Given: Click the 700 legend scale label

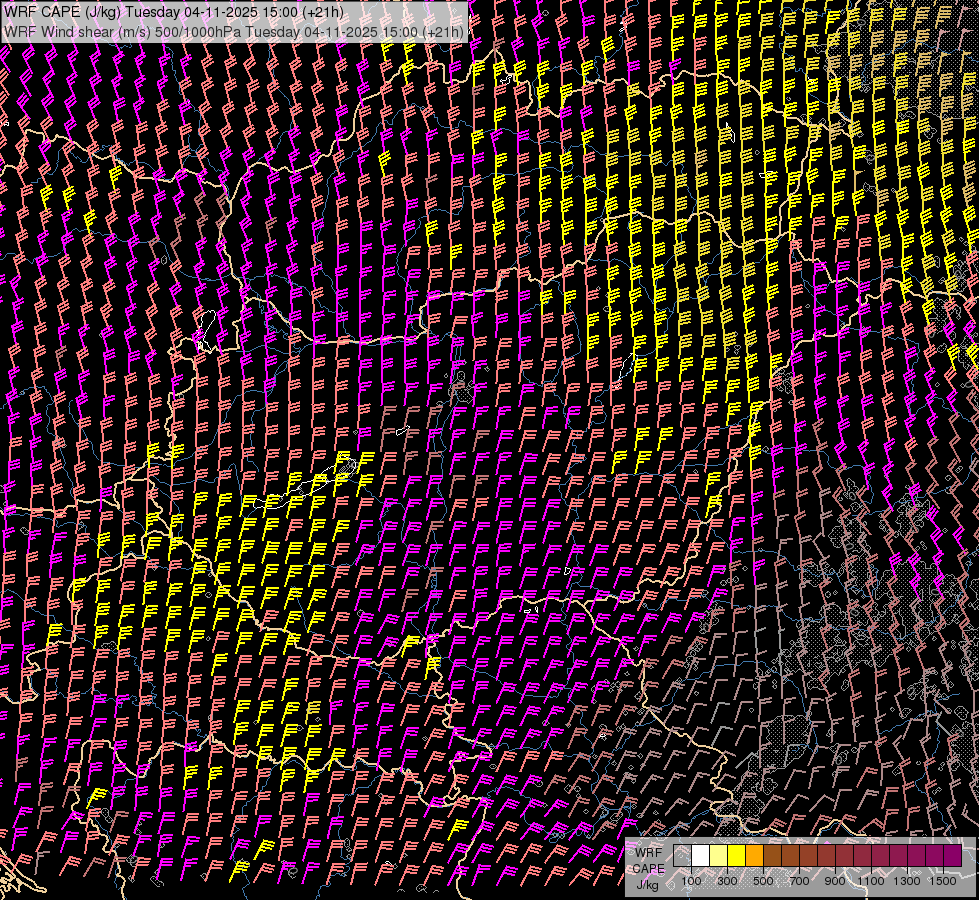Looking at the screenshot, I should pos(799,881).
